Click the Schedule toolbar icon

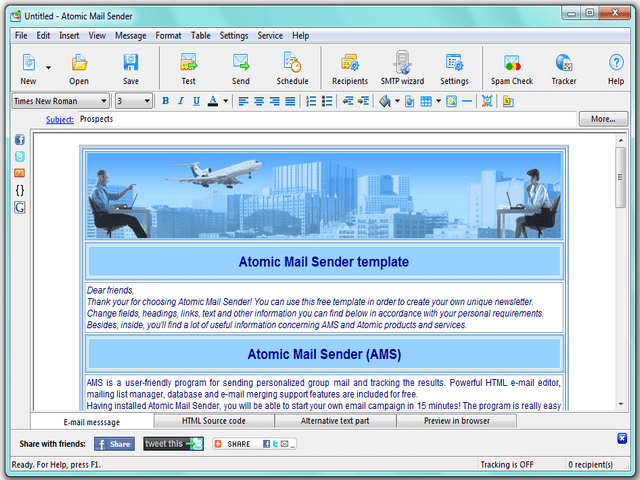click(292, 68)
